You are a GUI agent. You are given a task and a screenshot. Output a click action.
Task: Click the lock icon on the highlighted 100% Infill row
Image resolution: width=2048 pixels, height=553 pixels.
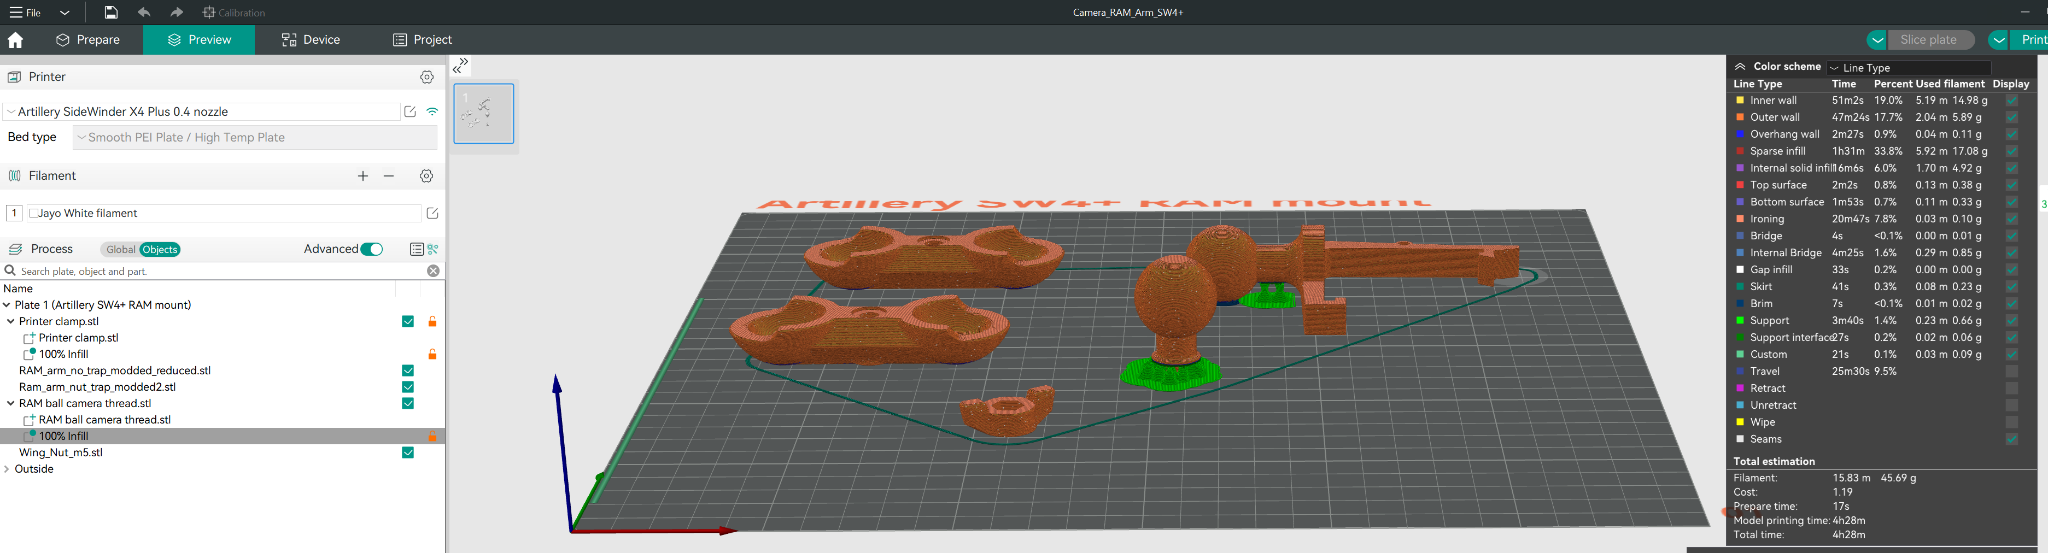coord(432,436)
